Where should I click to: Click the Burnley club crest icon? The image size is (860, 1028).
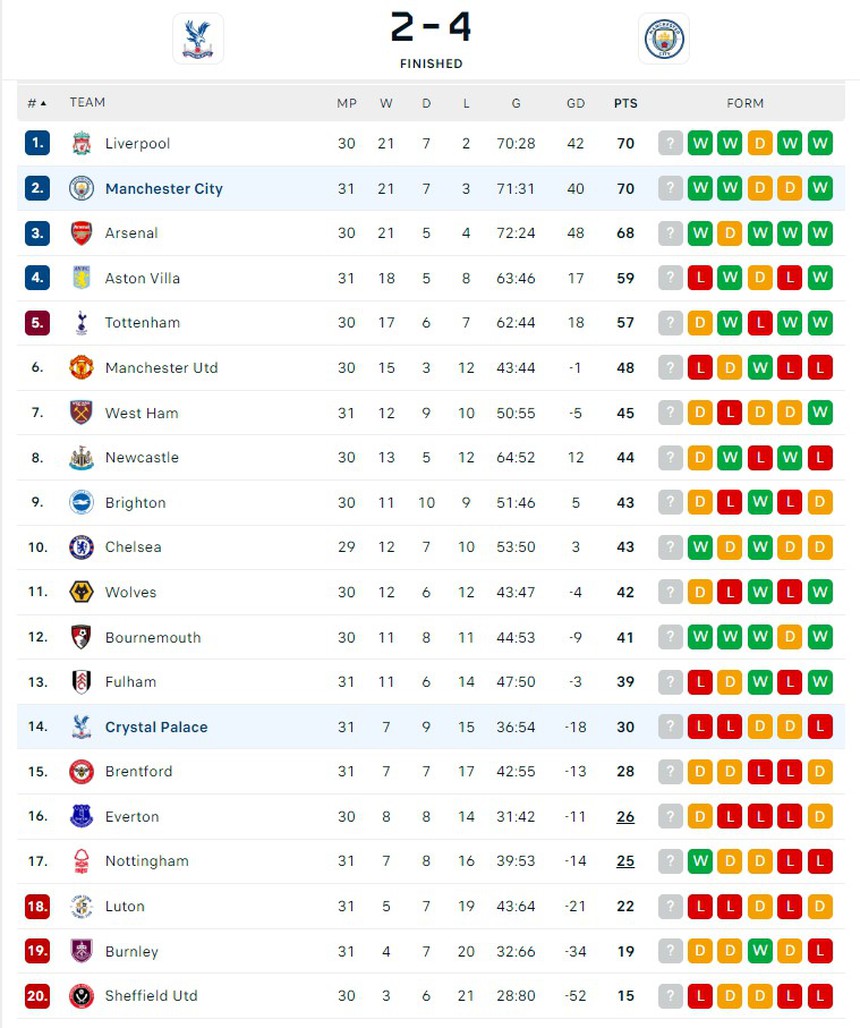pyautogui.click(x=81, y=951)
